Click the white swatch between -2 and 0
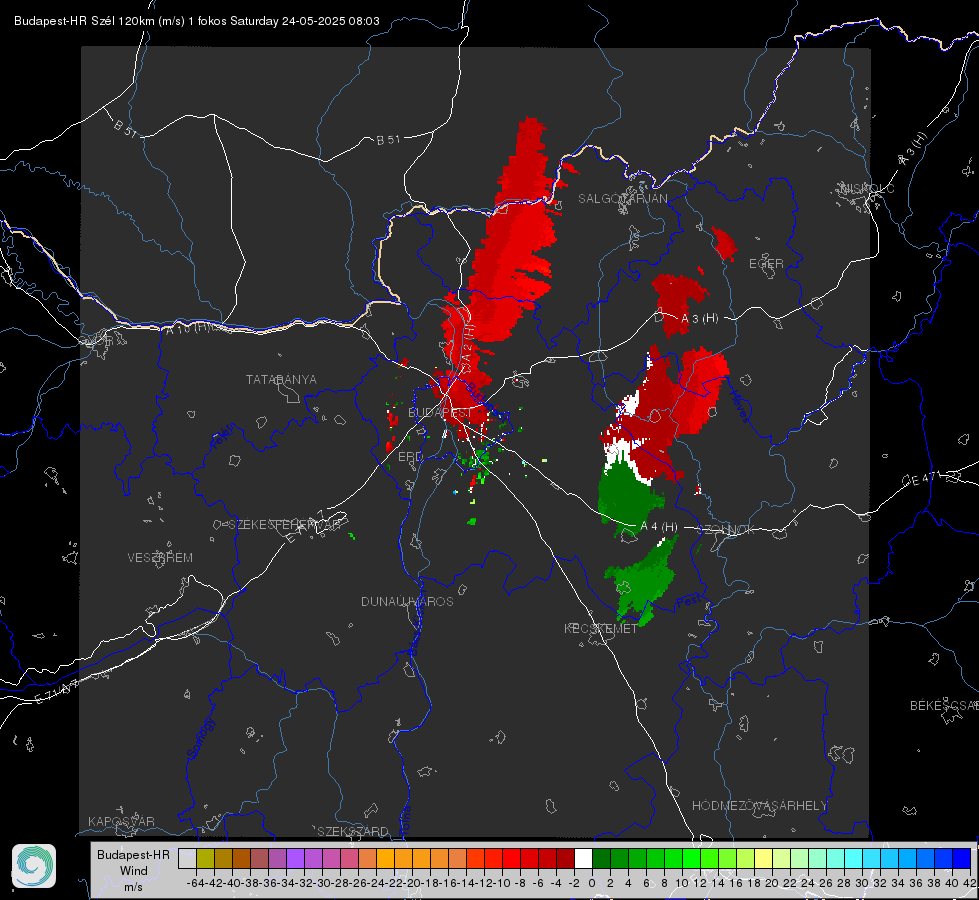Viewport: 979px width, 900px height. (x=584, y=858)
